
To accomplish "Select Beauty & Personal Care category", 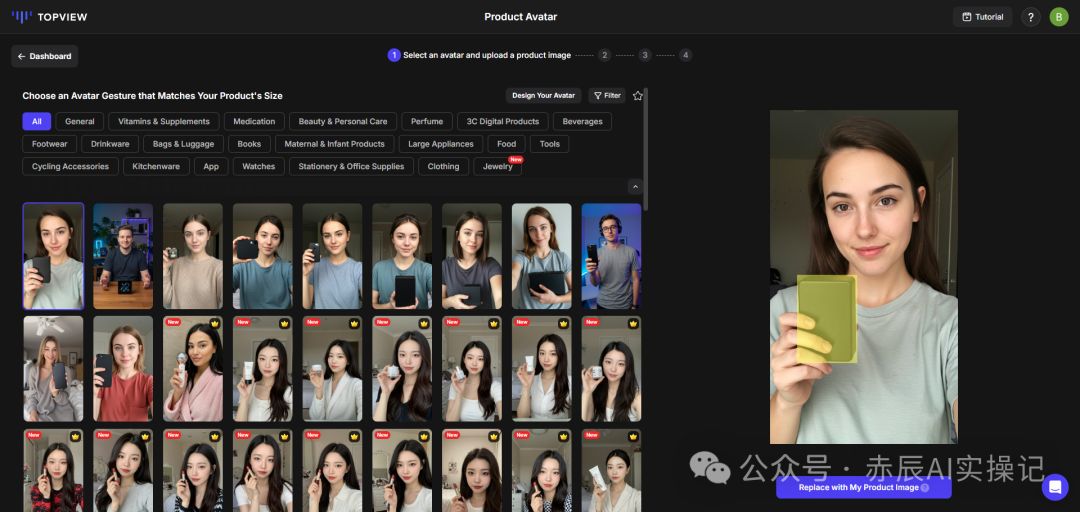I will [x=343, y=121].
